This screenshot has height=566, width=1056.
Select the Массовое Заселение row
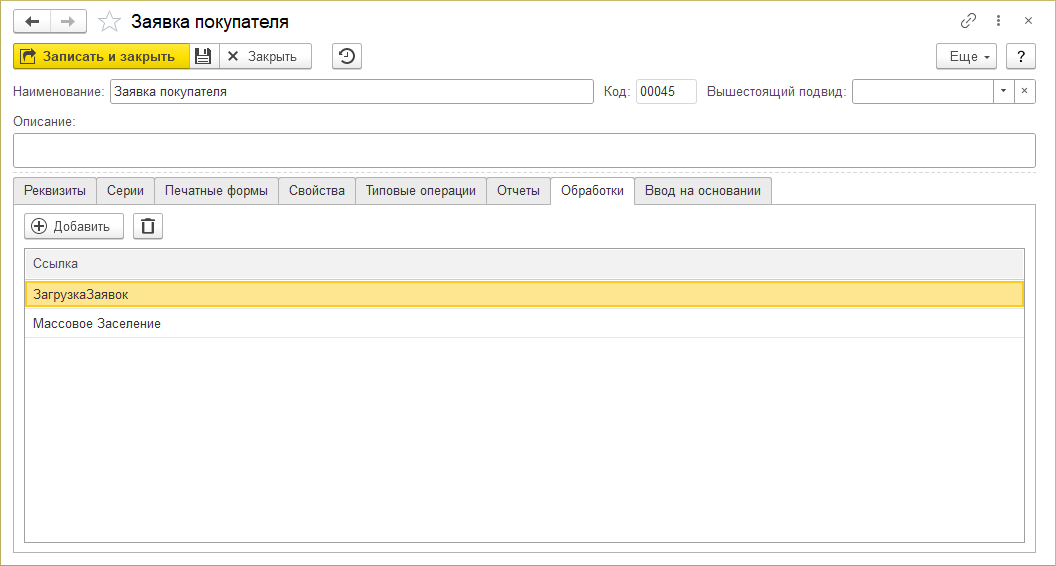point(525,323)
